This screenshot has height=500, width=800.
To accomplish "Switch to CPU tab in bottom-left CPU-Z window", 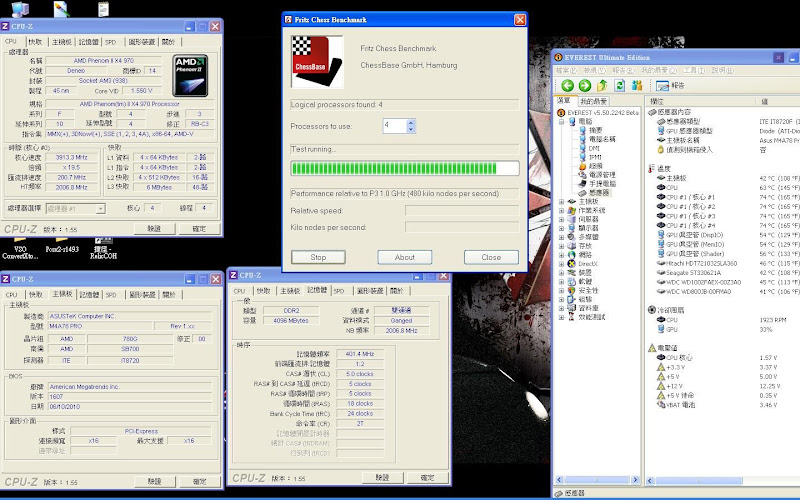I will 12,294.
